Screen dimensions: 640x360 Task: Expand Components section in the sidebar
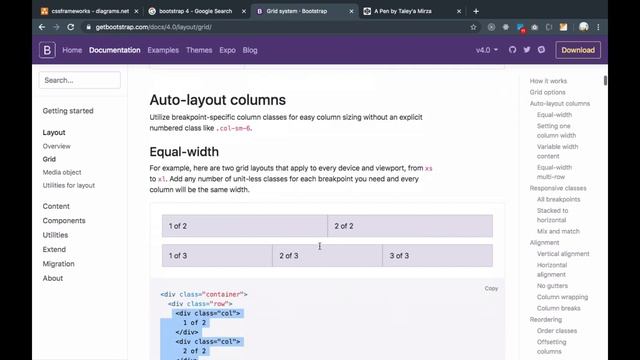(x=64, y=221)
